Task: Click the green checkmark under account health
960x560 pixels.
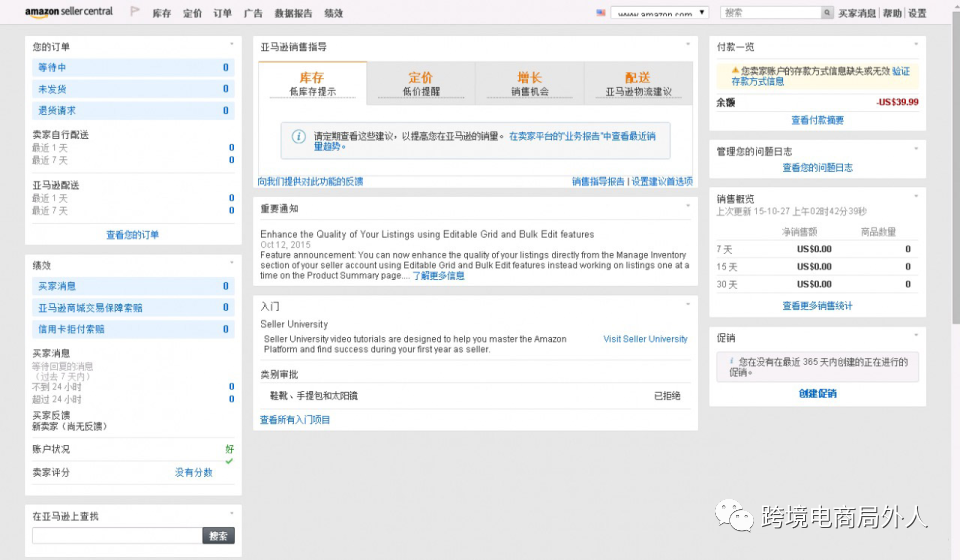Action: pyautogui.click(x=229, y=461)
